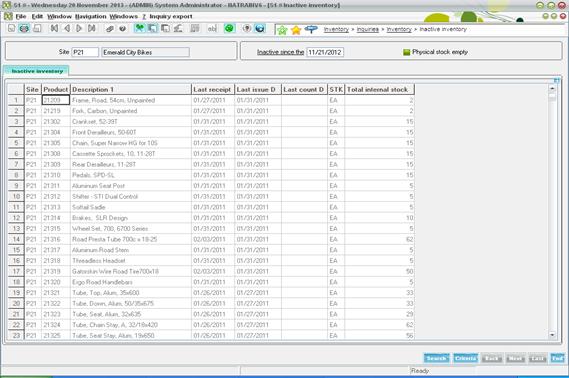Click the New record toolbar icon
The height and width of the screenshot is (378, 569).
[x=12, y=28]
